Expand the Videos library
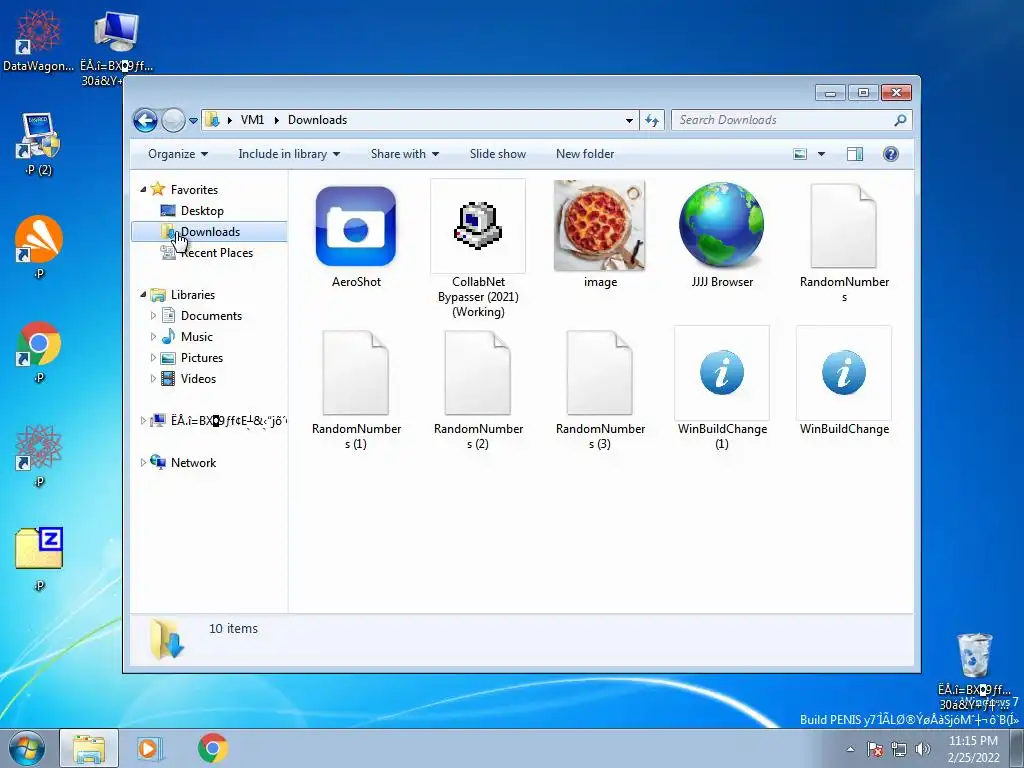The image size is (1024, 768). [153, 379]
